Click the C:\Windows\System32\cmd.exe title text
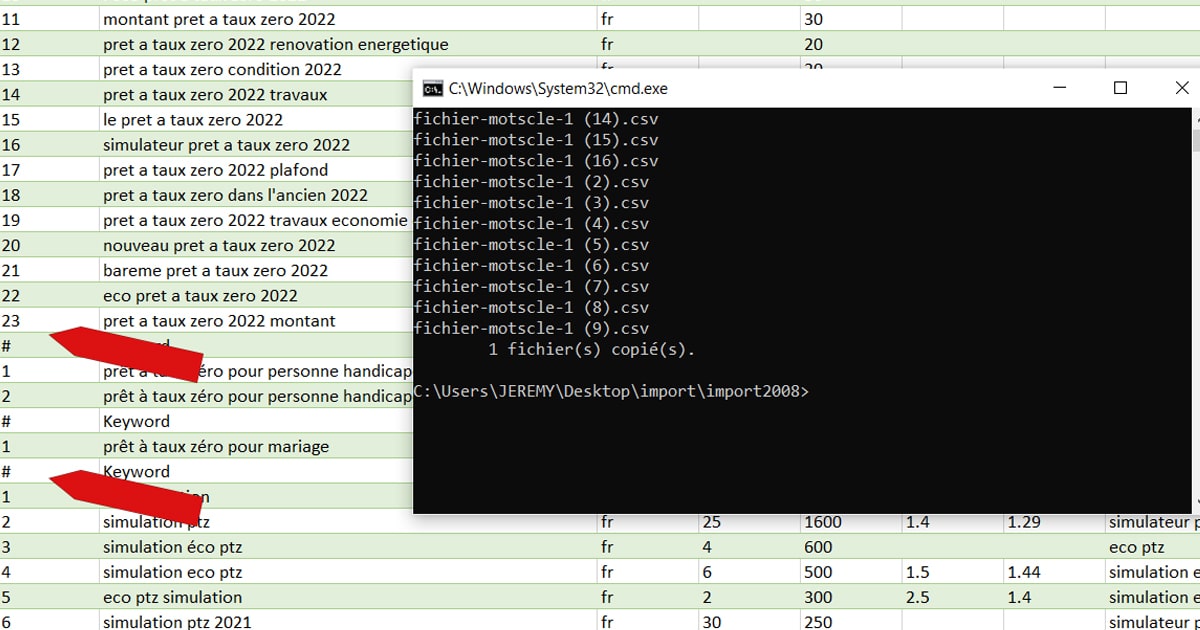The height and width of the screenshot is (630, 1200). (558, 89)
